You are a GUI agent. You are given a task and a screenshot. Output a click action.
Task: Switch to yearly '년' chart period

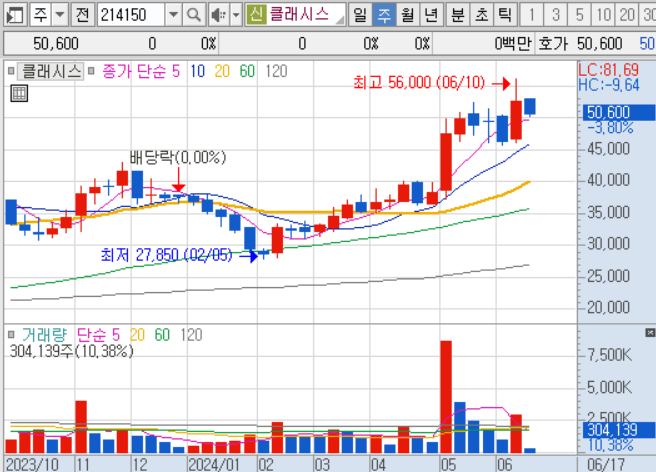pyautogui.click(x=431, y=15)
